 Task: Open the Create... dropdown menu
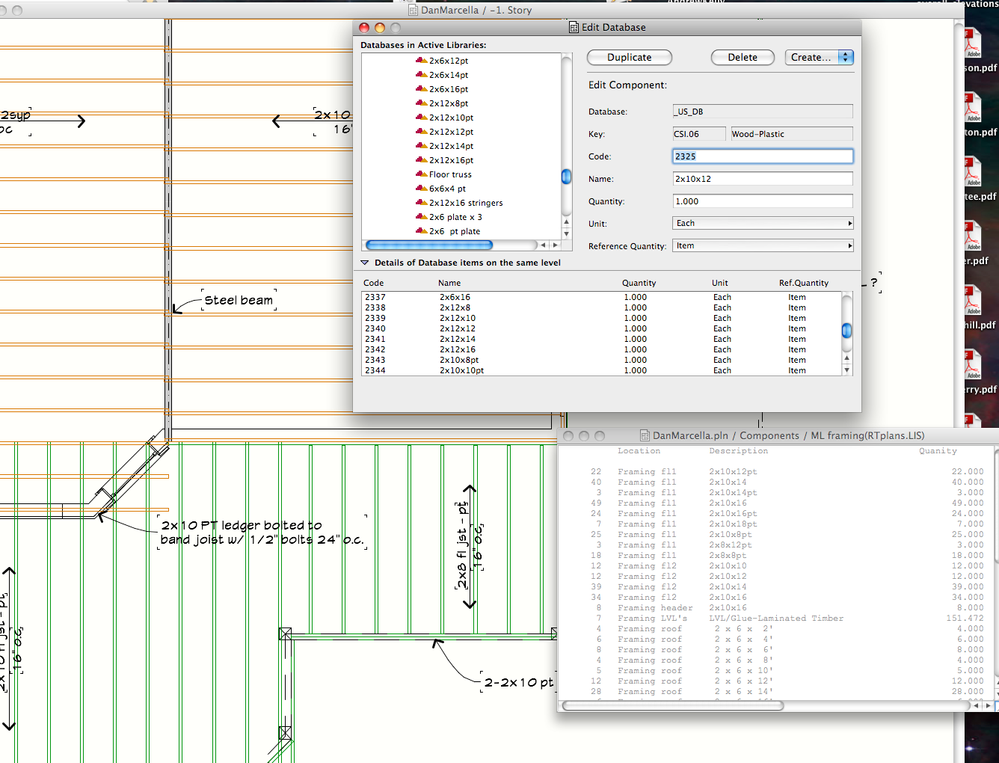tap(818, 58)
